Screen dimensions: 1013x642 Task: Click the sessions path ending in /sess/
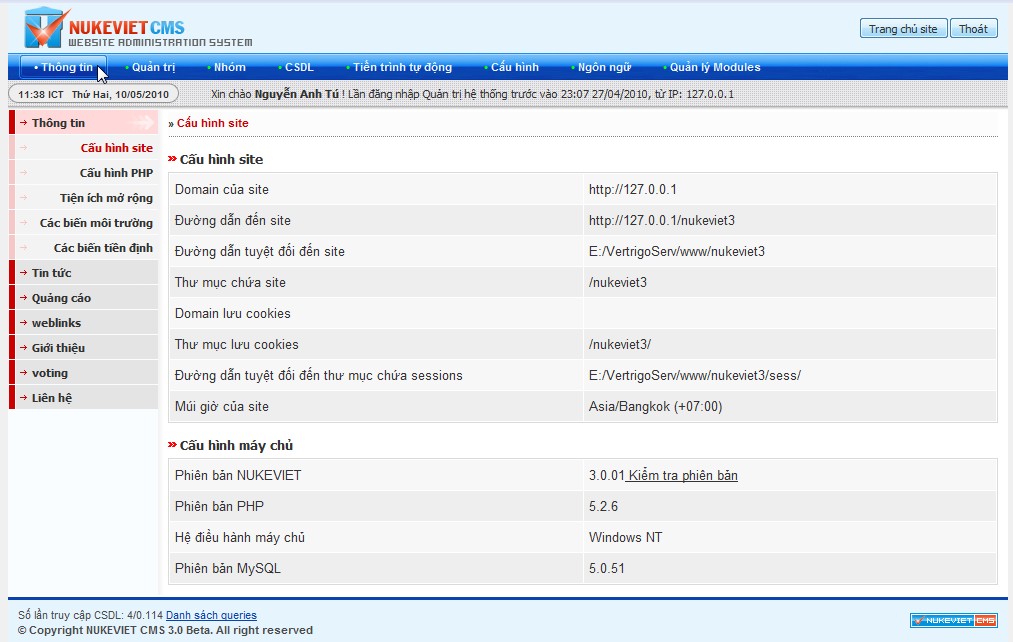tap(694, 375)
